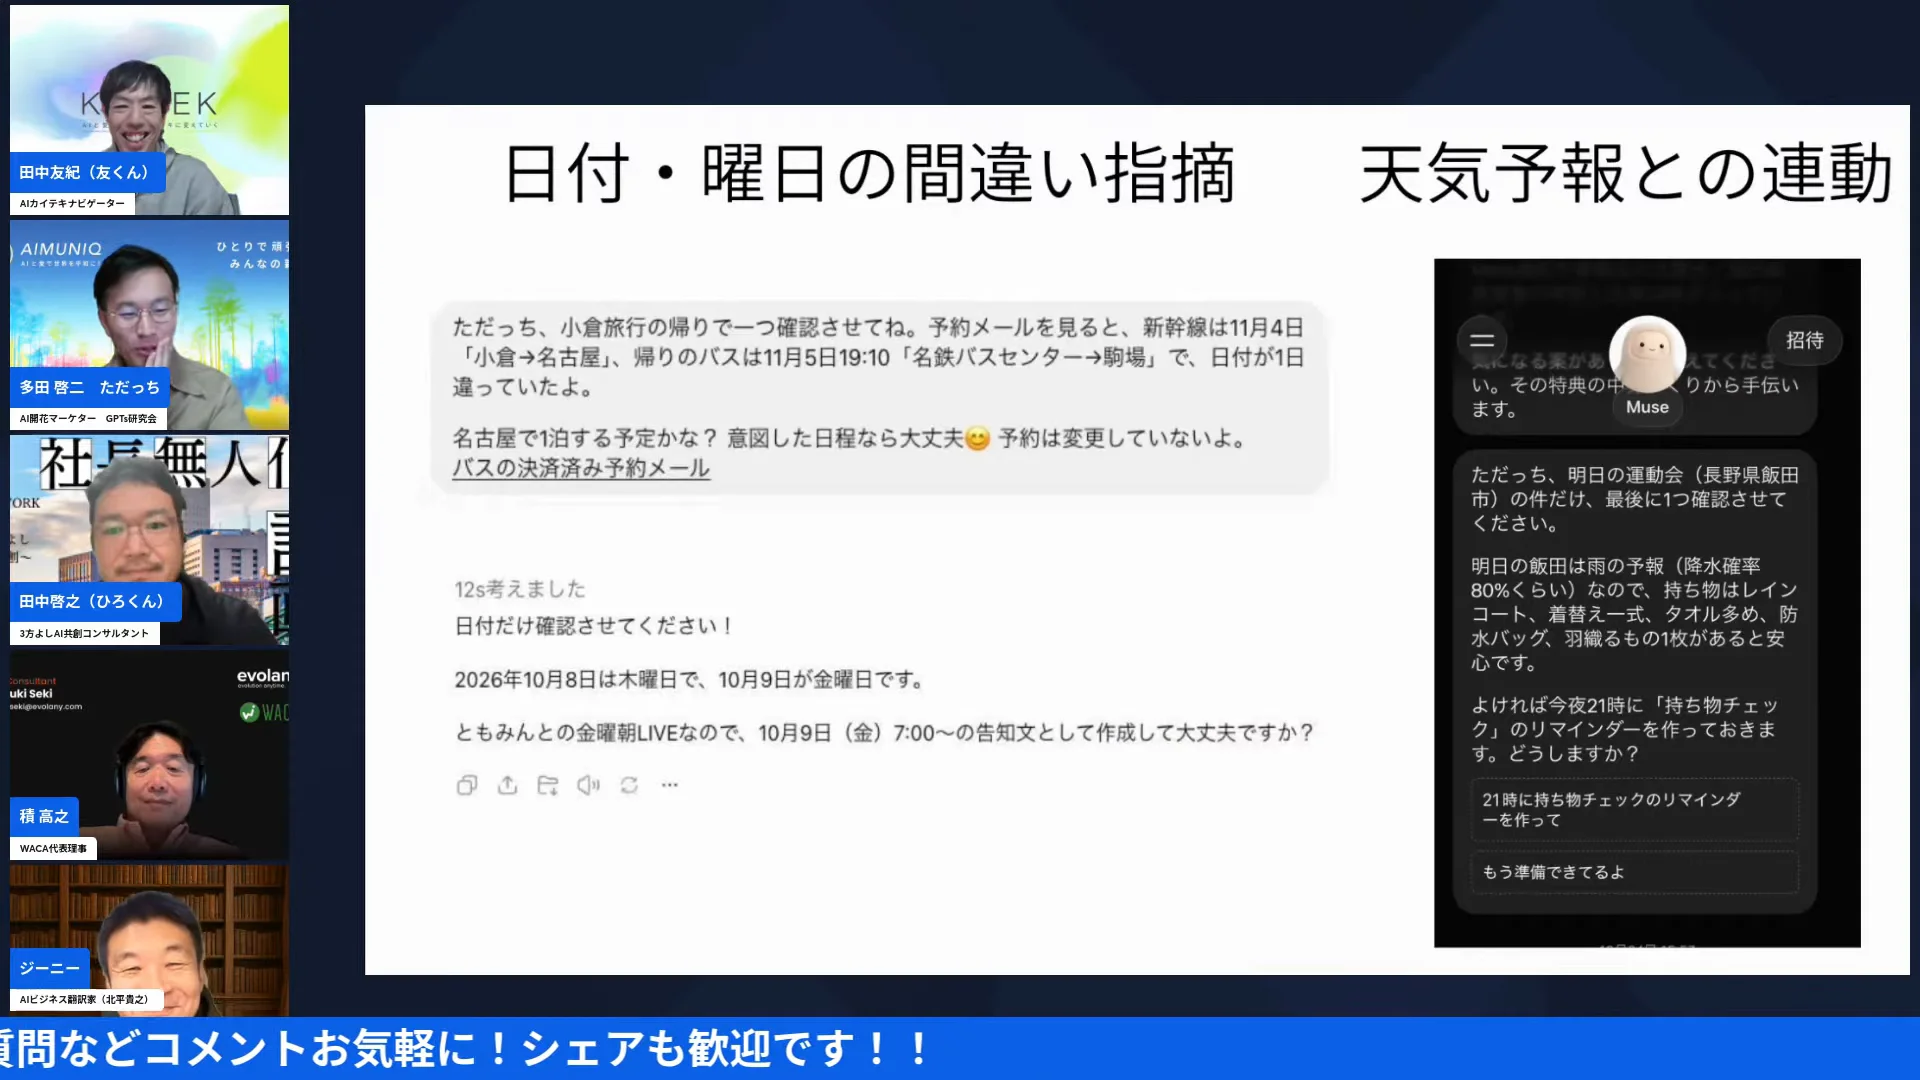Screen dimensions: 1920x1080
Task: Click the Muse avatar character
Action: point(1647,354)
